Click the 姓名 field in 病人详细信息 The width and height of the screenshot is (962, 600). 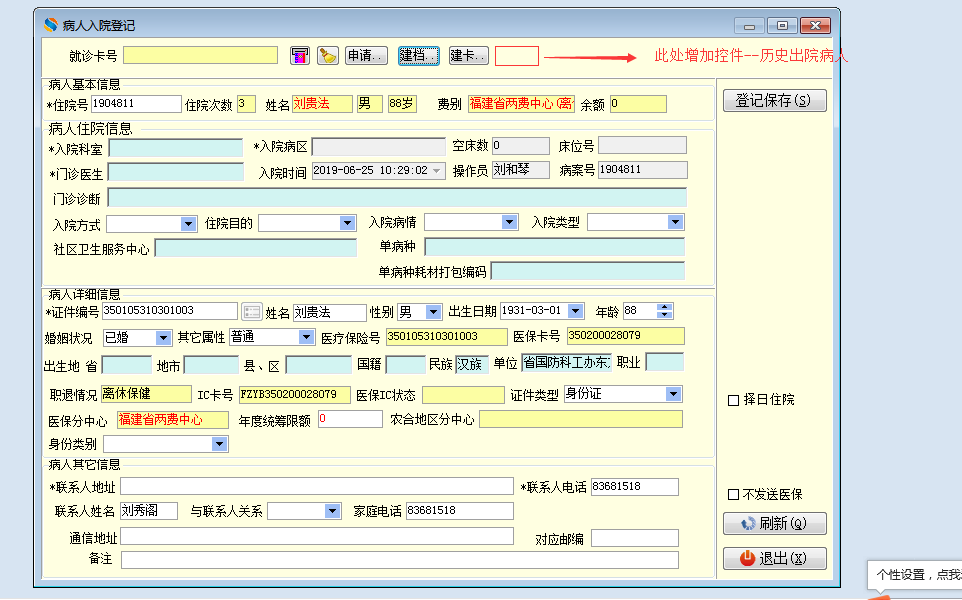329,312
